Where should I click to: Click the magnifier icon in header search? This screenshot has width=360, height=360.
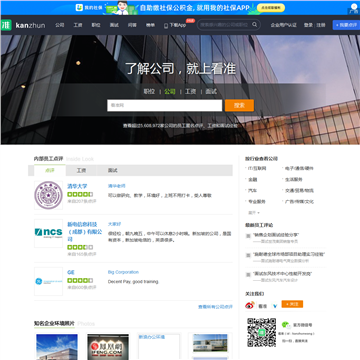[255, 25]
